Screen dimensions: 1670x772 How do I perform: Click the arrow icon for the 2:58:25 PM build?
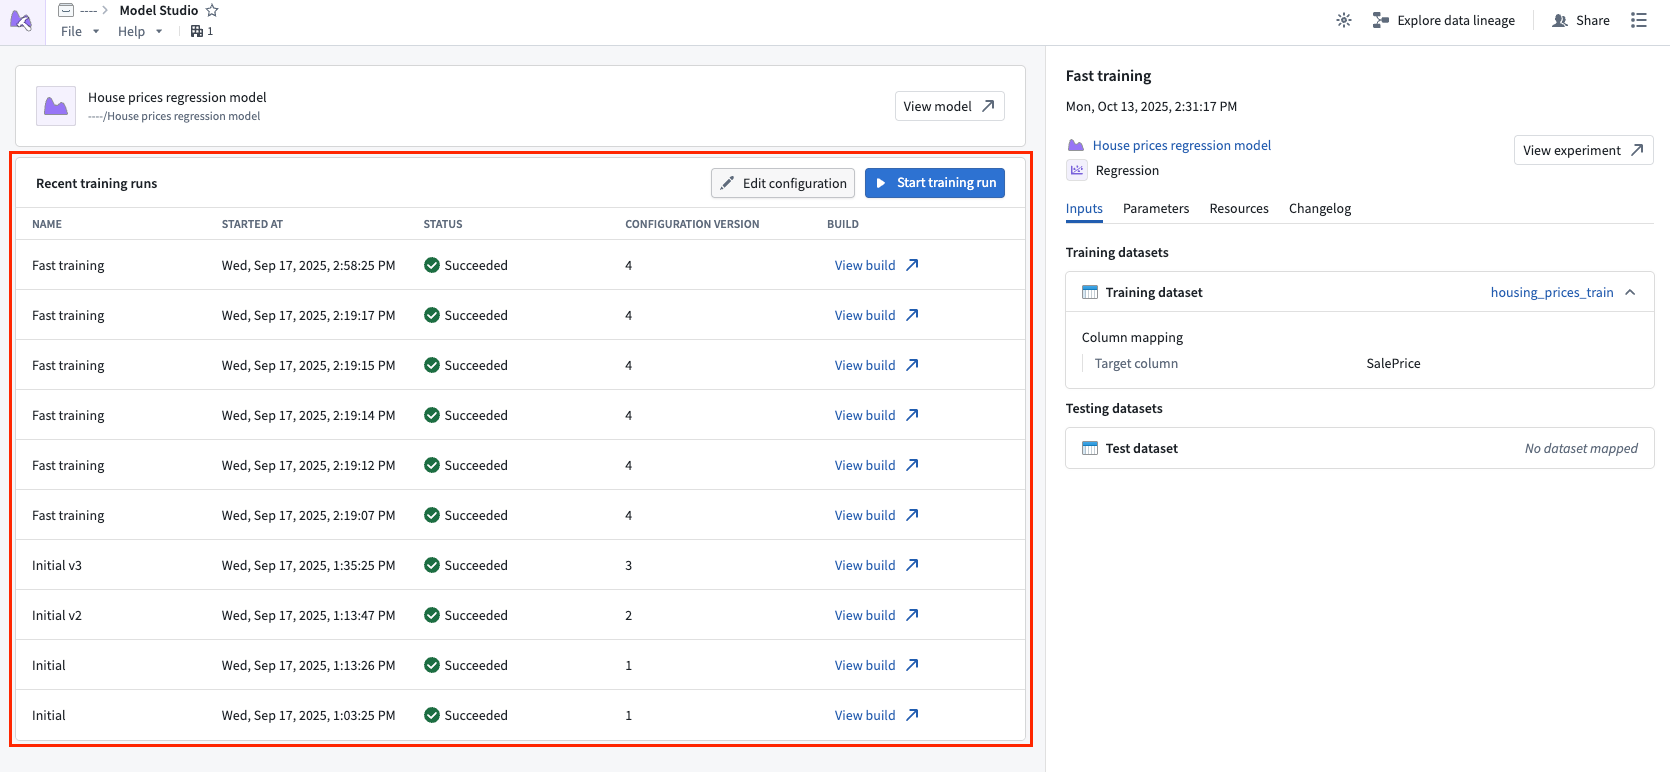click(x=912, y=265)
